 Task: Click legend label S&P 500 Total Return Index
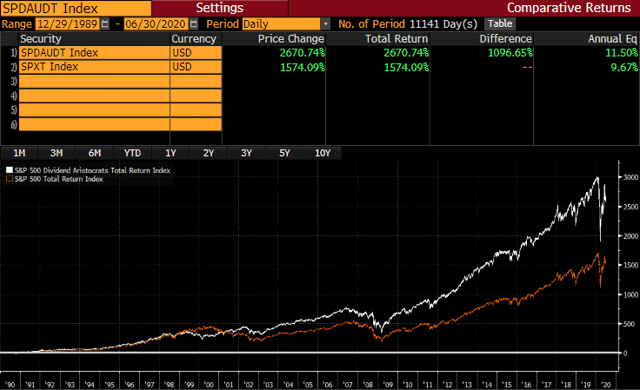tap(59, 179)
